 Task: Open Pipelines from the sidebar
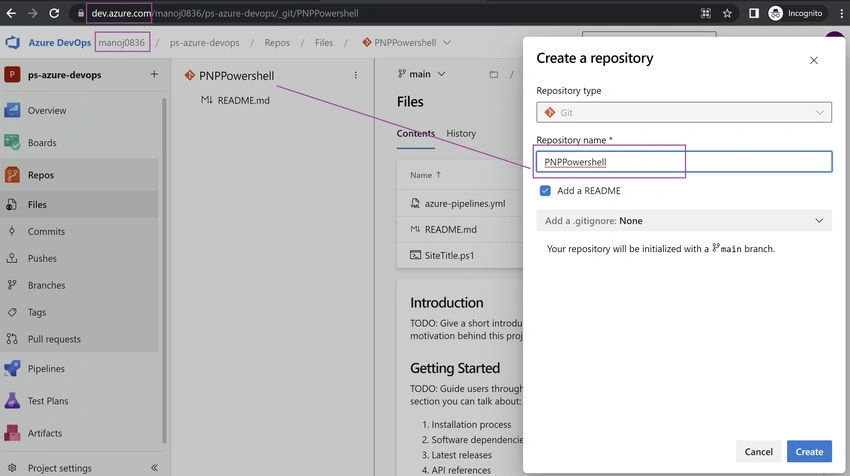(x=46, y=369)
